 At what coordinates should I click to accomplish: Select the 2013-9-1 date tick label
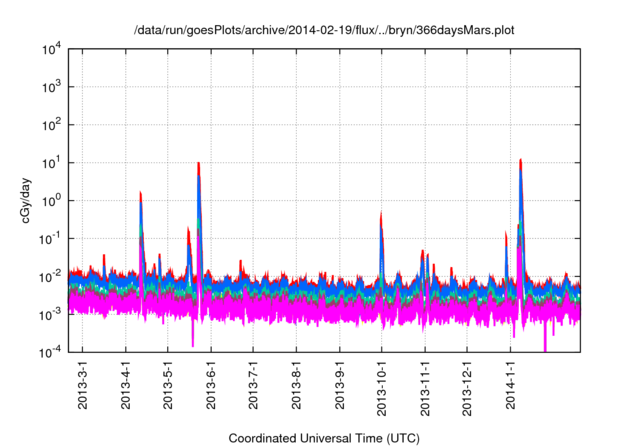339,387
